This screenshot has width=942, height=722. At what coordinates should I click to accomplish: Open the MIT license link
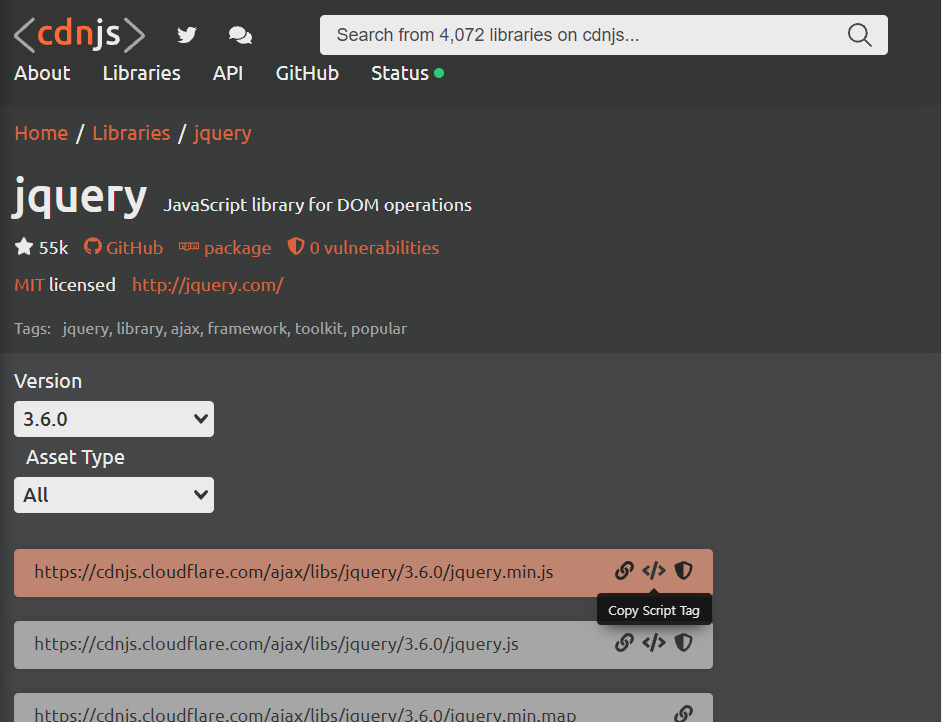(29, 285)
